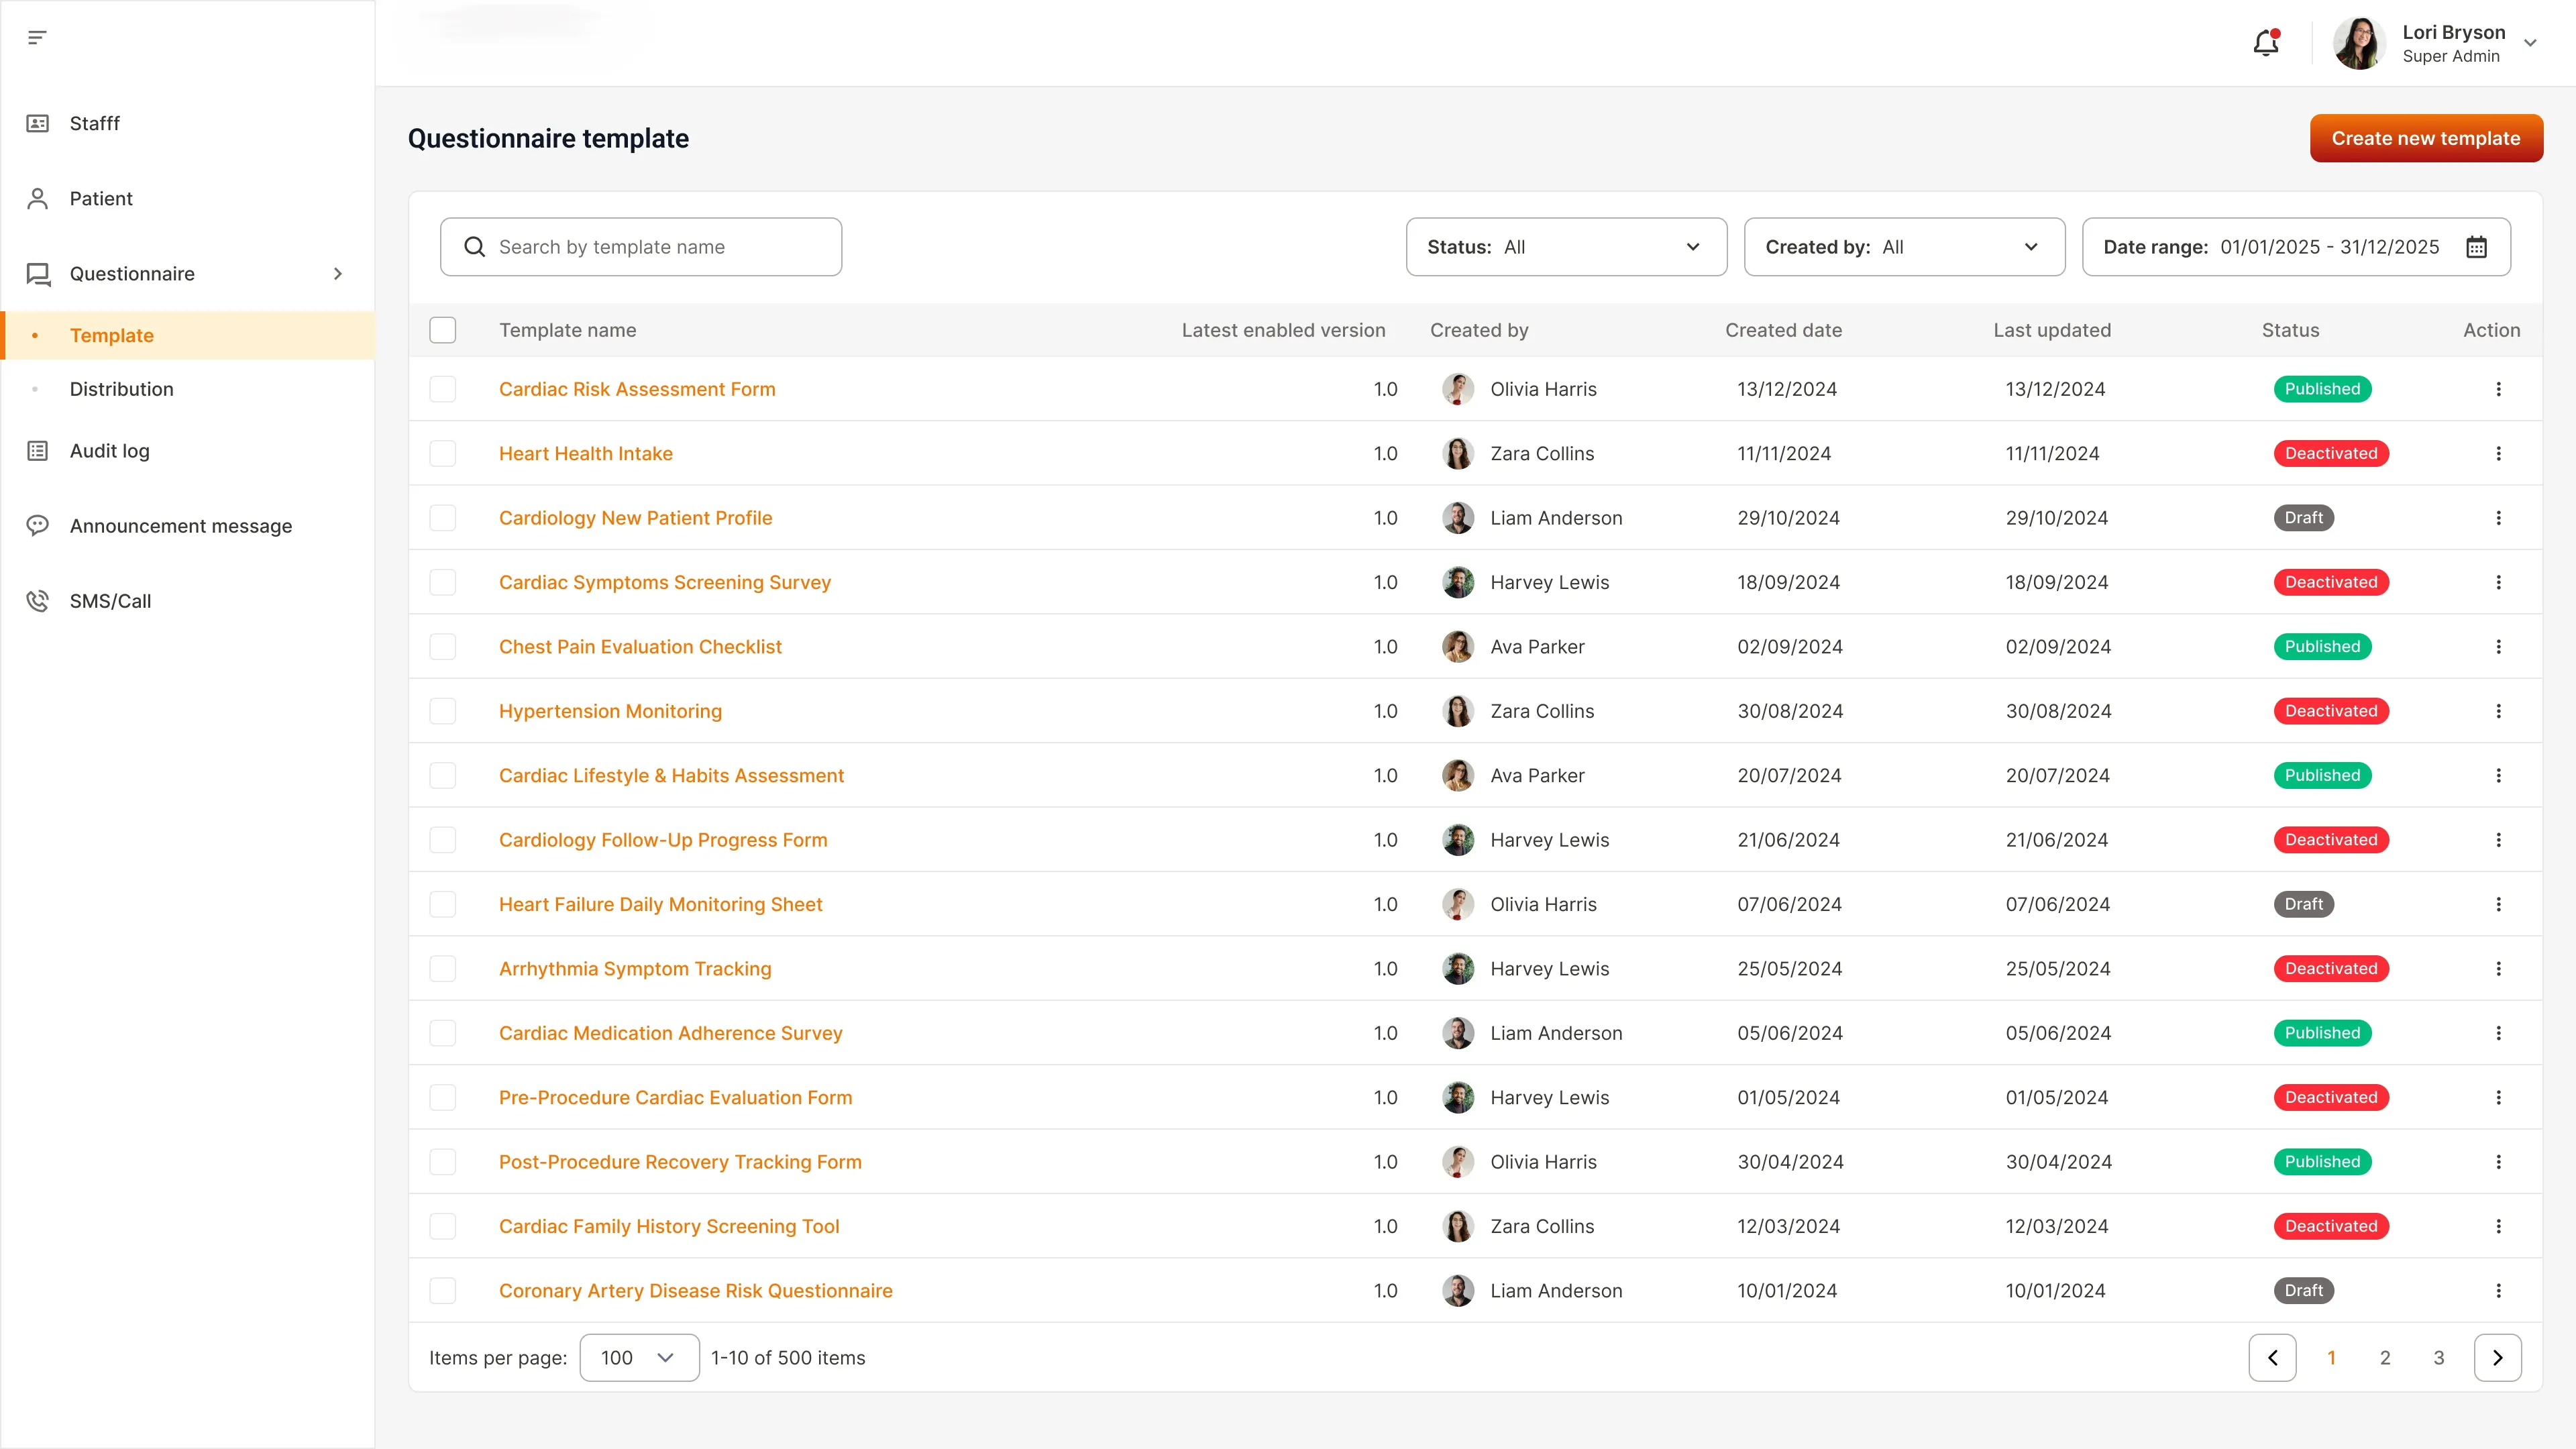The image size is (2576, 1449).
Task: Open the Created by filter dropdown
Action: pos(1904,247)
